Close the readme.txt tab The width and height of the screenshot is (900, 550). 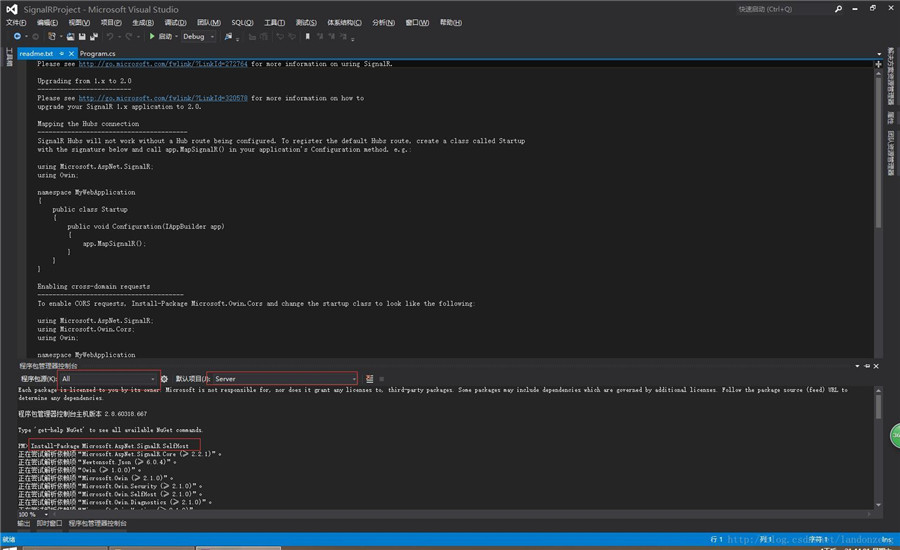click(71, 53)
